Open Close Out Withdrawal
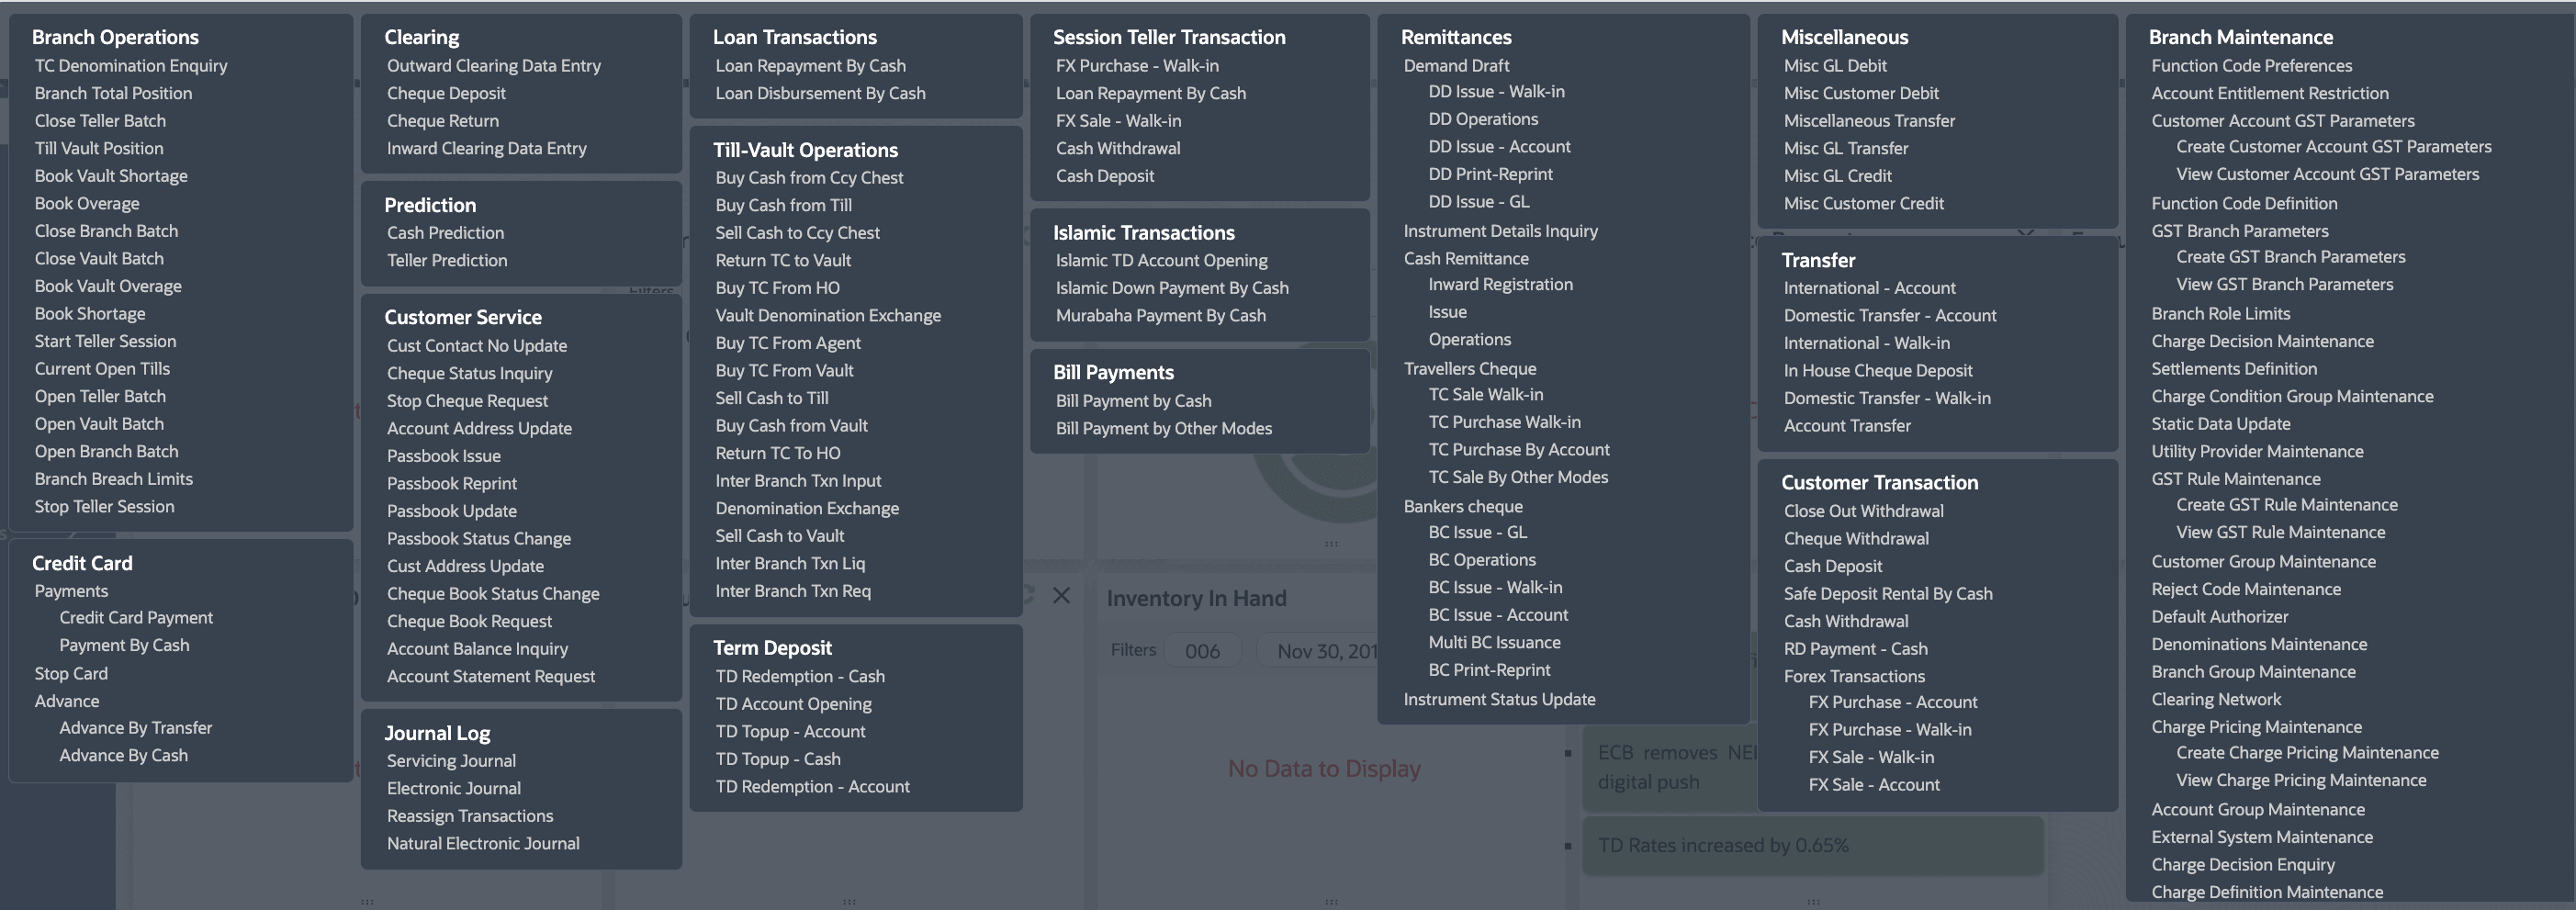 coord(1863,511)
